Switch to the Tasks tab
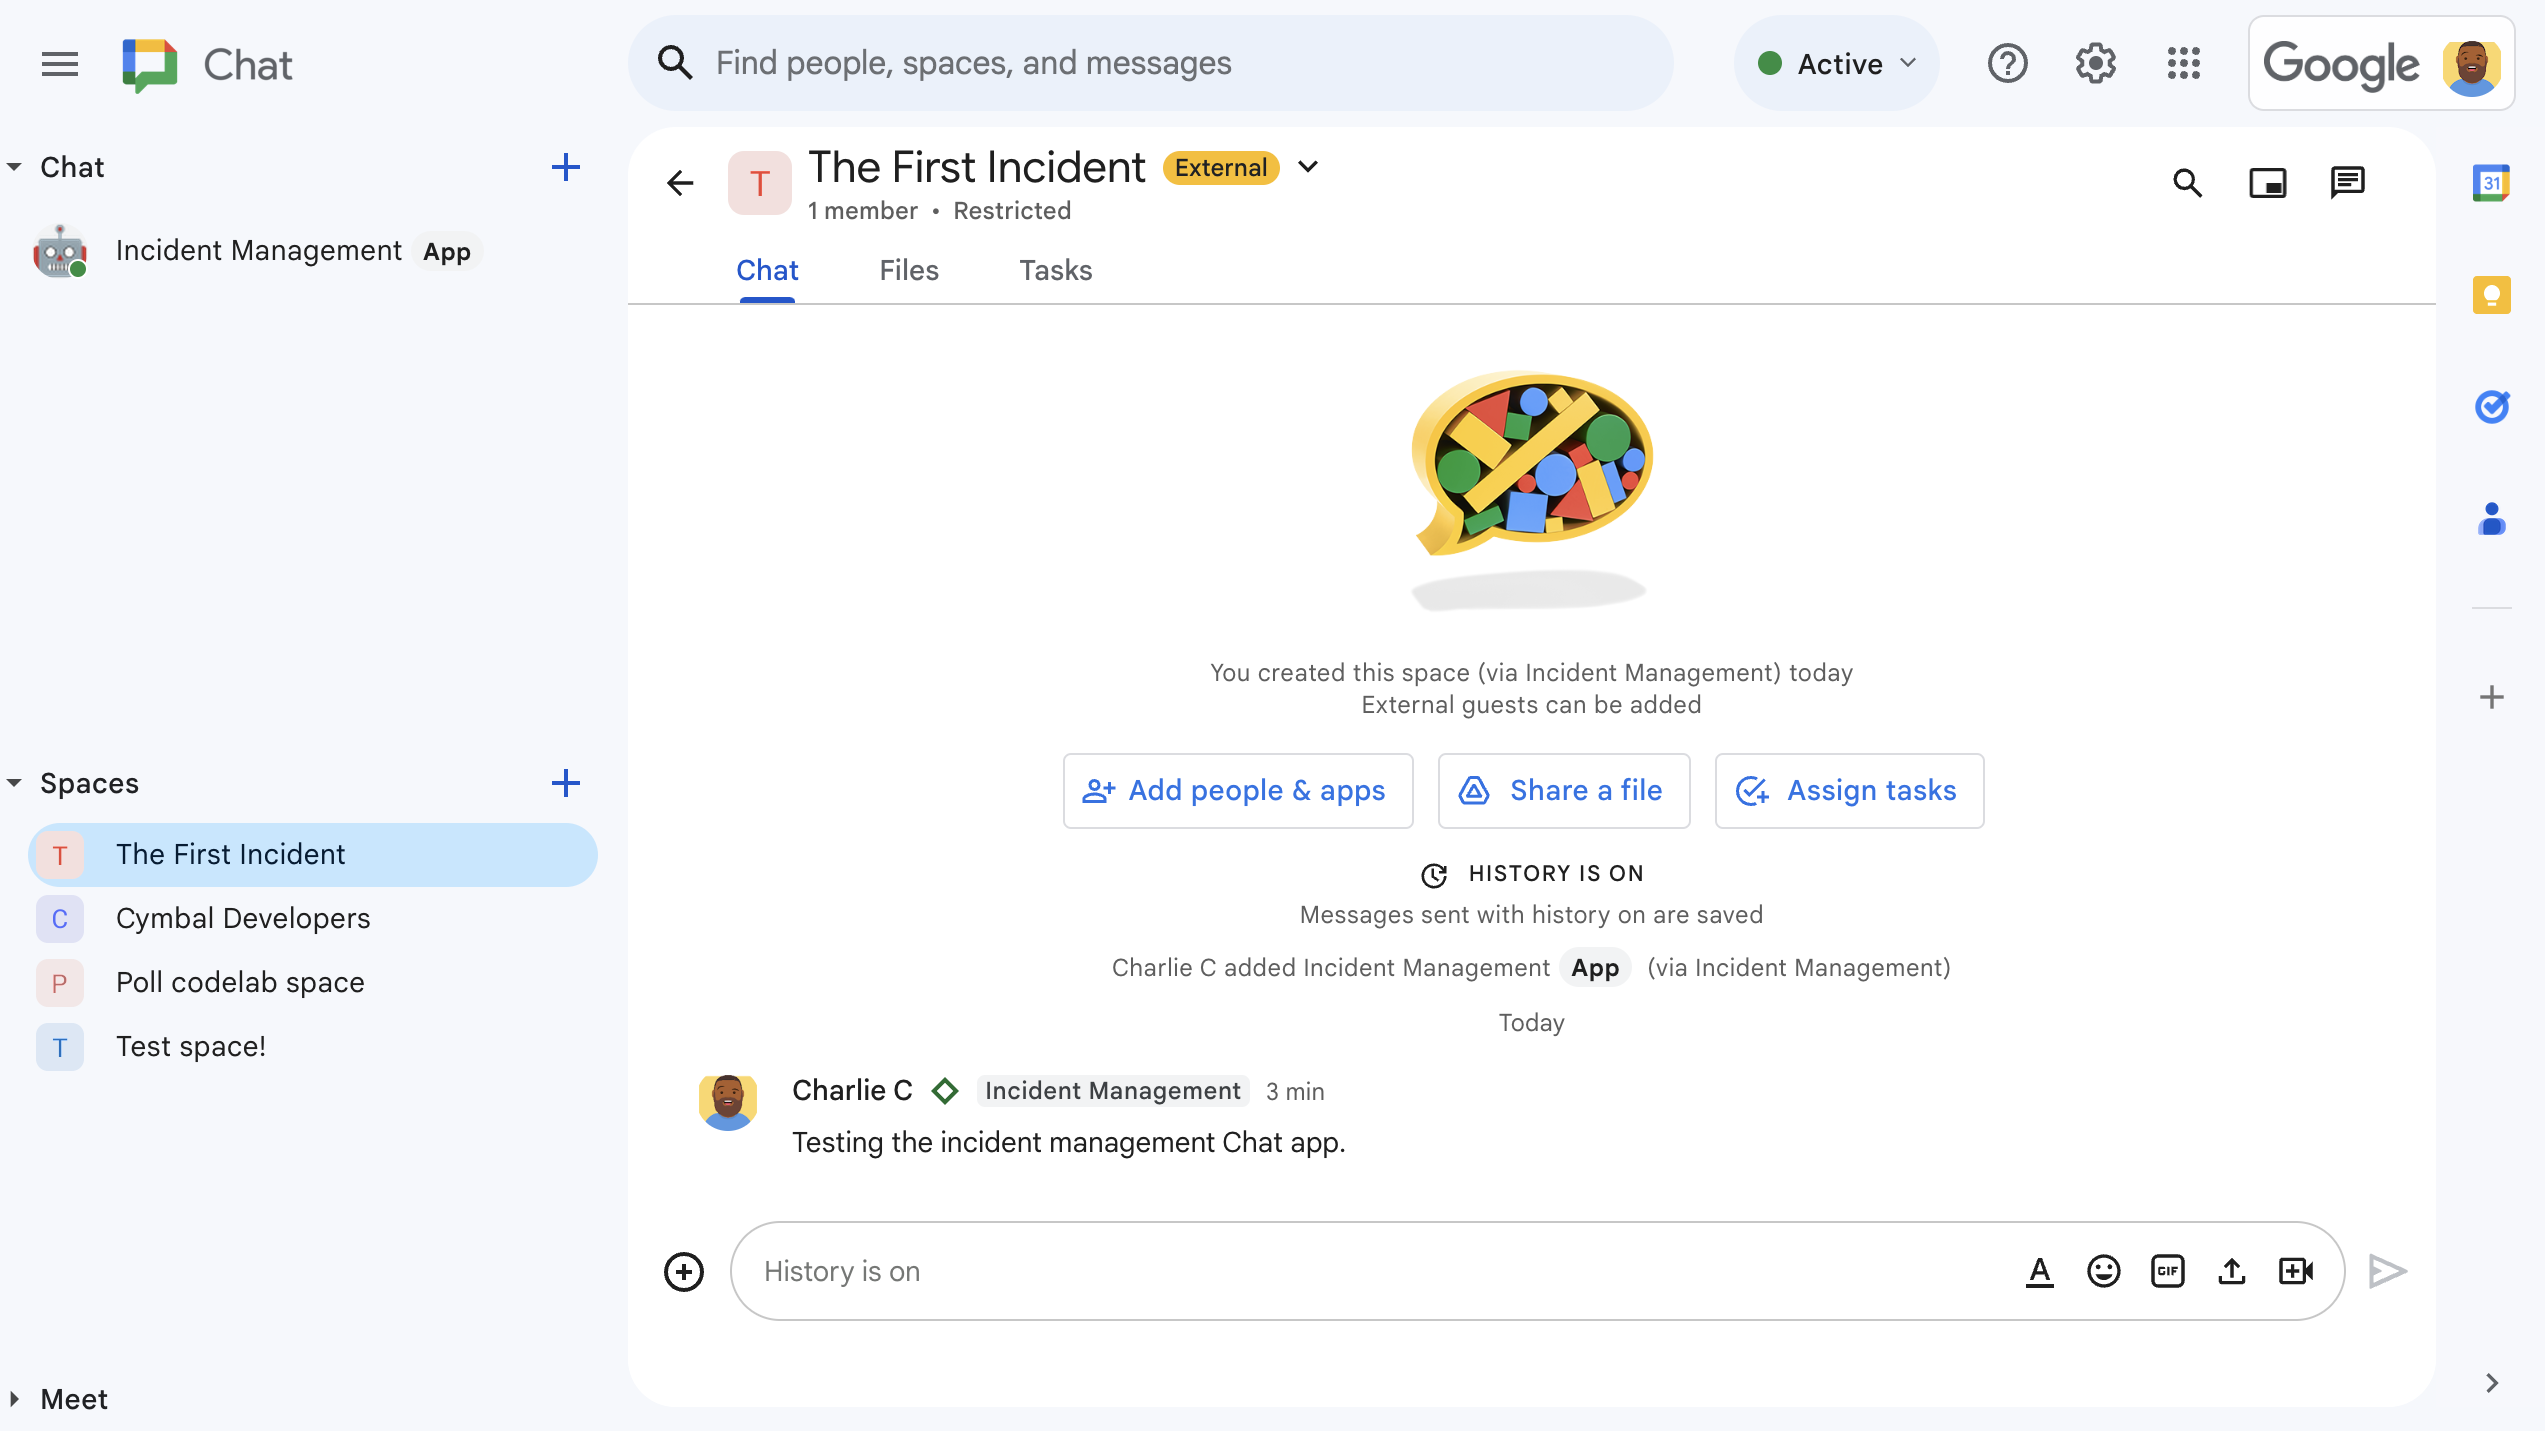Viewport: 2545px width, 1431px height. coord(1056,271)
